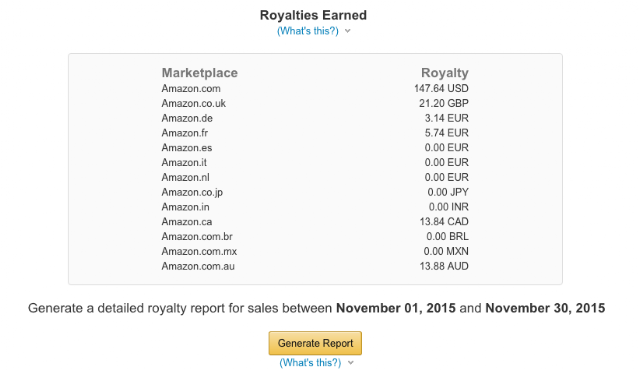Select the Amazon.com.br marketplace row
This screenshot has height=371, width=640.
click(x=315, y=237)
